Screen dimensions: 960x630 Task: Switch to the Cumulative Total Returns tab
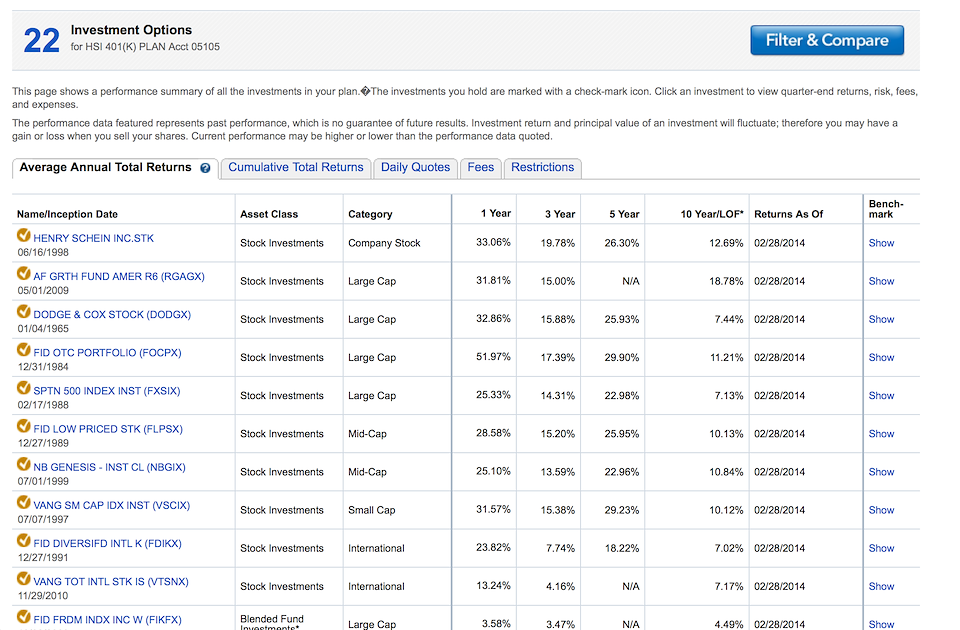click(x=296, y=168)
